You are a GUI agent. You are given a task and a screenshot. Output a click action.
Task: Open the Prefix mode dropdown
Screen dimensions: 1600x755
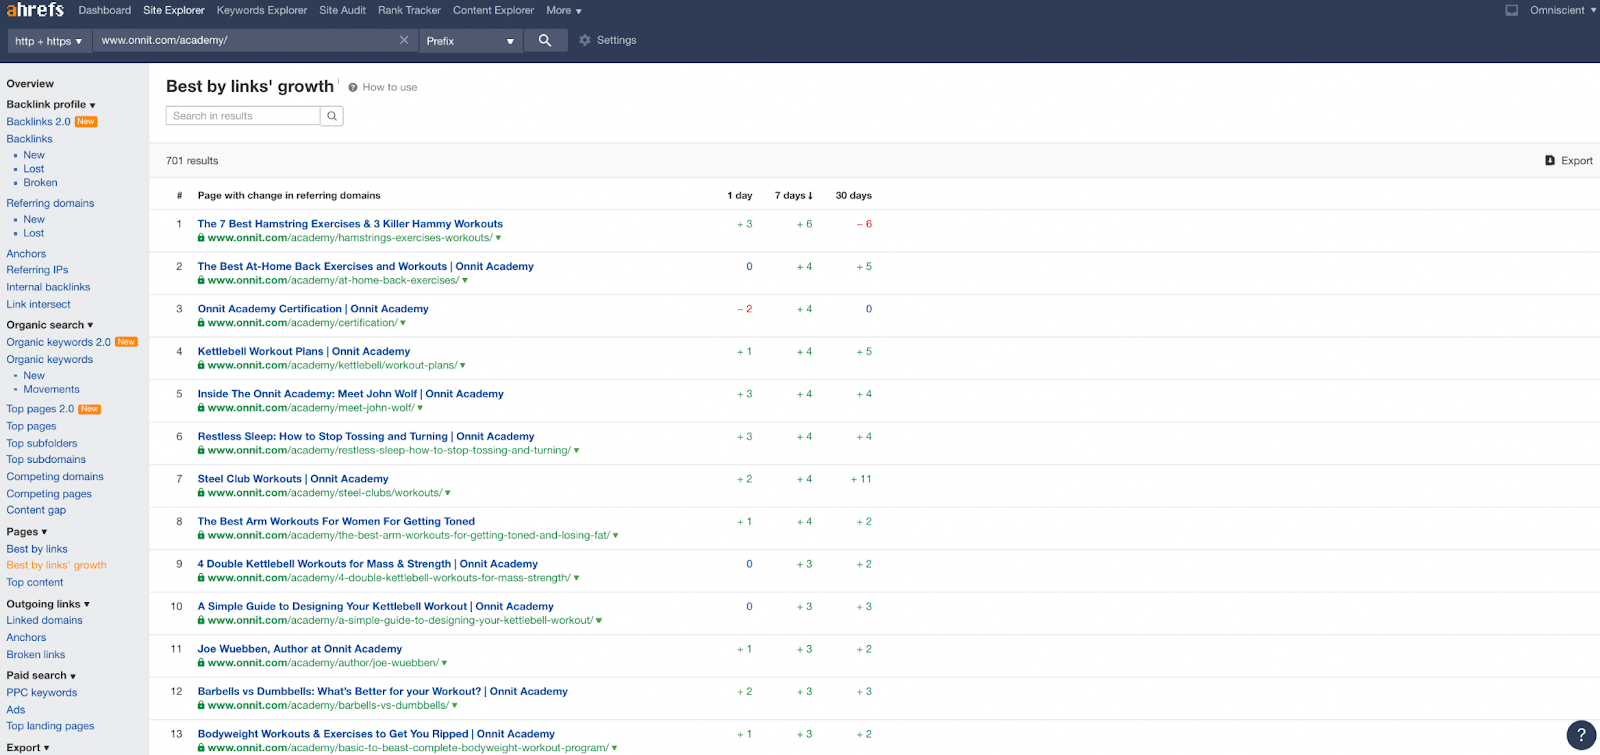pos(470,41)
